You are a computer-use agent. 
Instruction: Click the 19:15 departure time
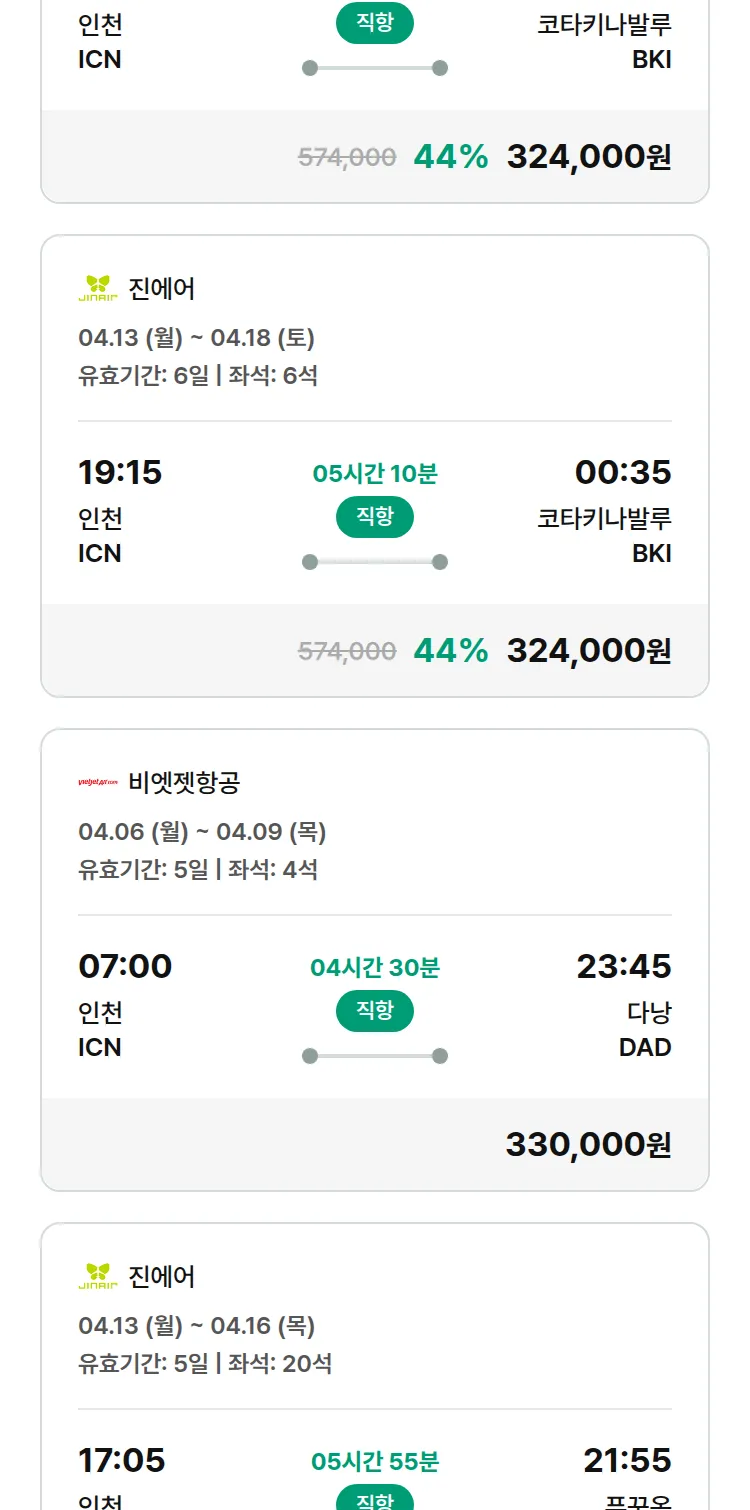coord(120,472)
